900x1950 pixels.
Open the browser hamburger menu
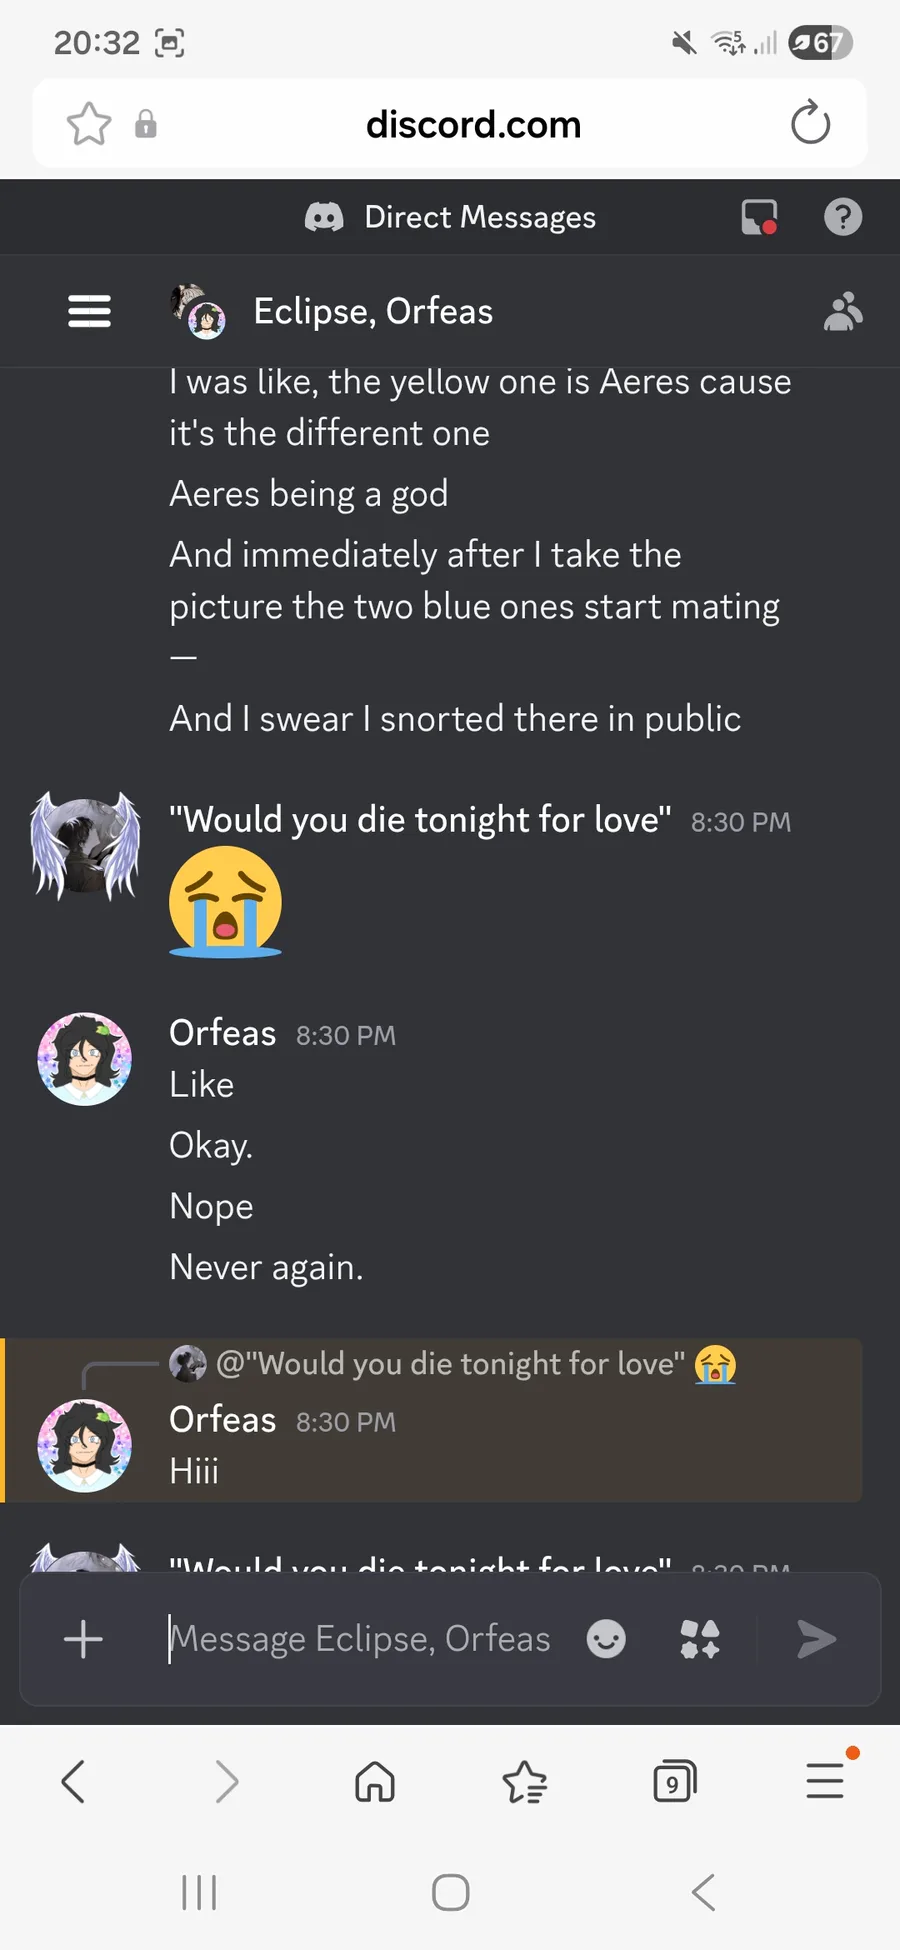pos(825,1782)
